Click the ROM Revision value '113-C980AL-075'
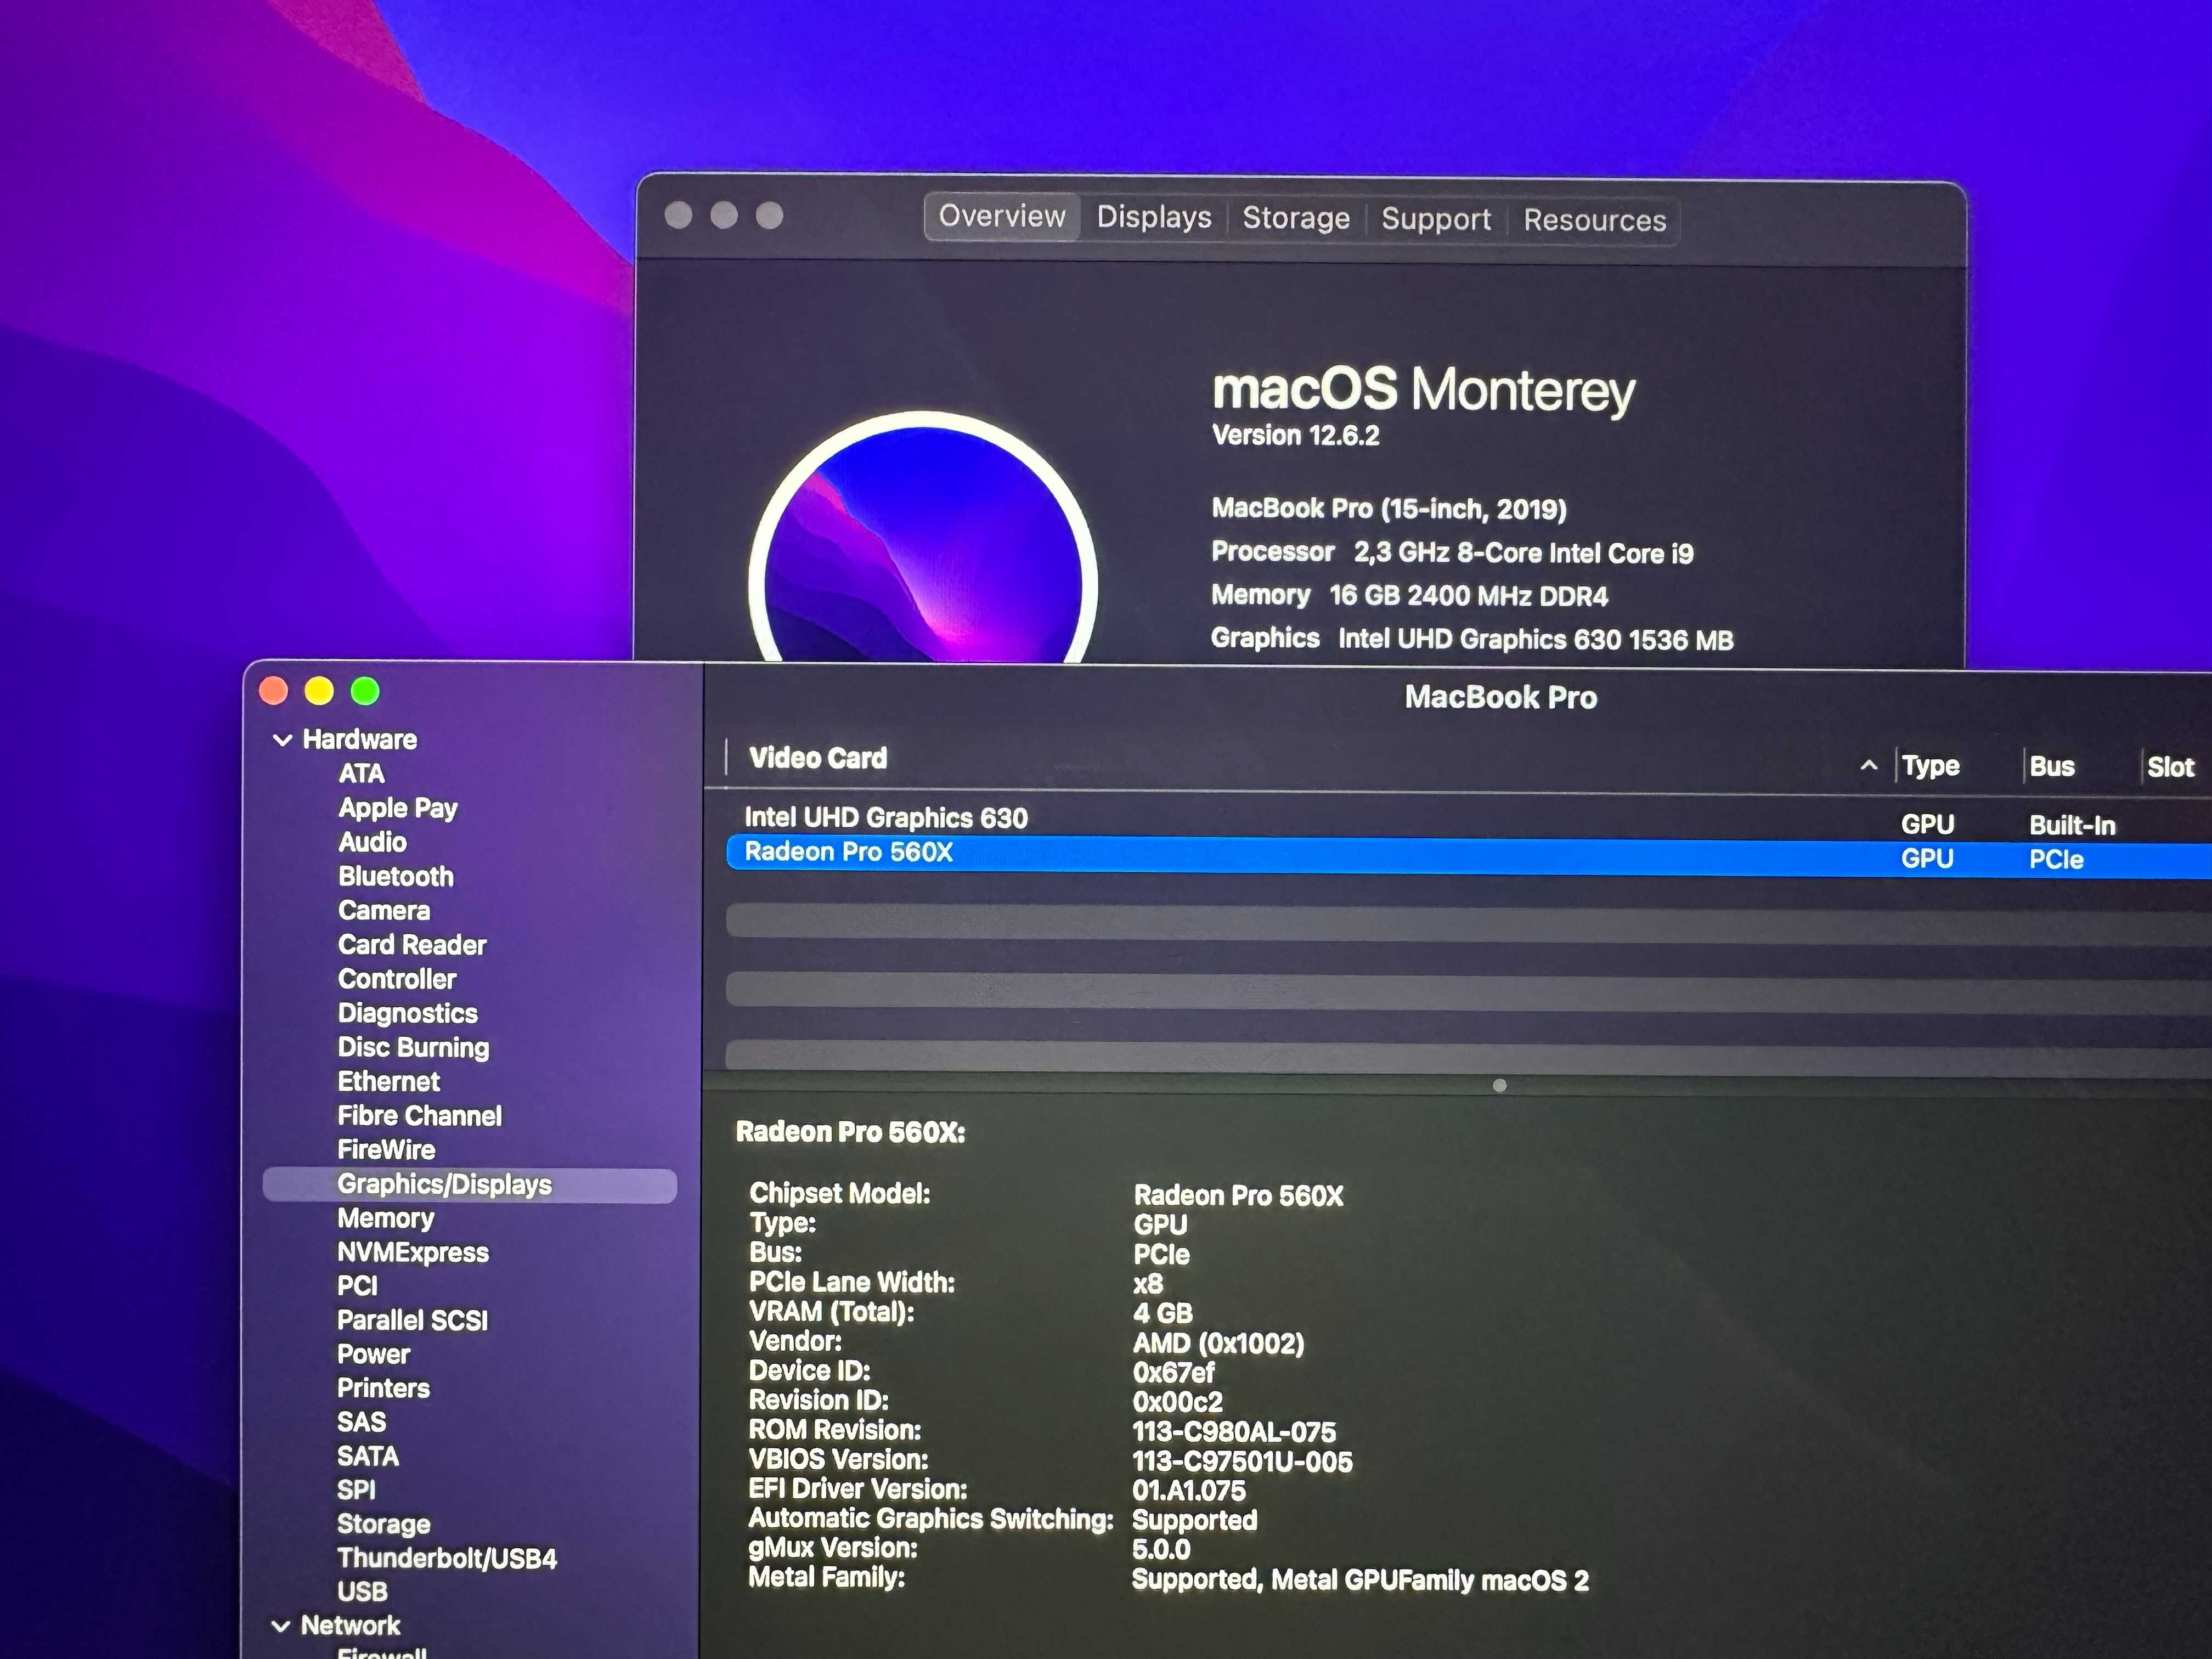 tap(1234, 1432)
